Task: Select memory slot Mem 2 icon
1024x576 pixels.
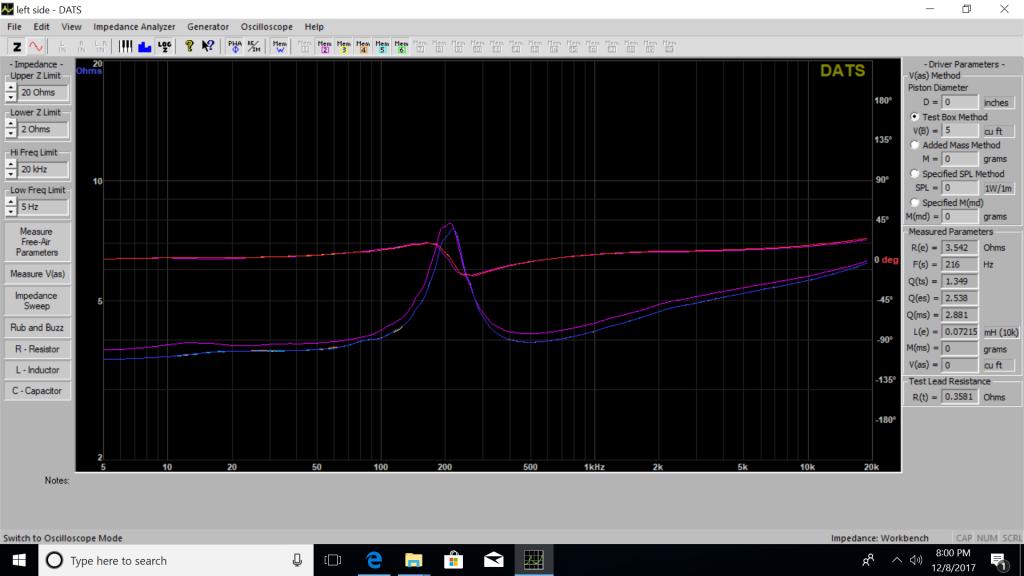Action: [x=325, y=46]
